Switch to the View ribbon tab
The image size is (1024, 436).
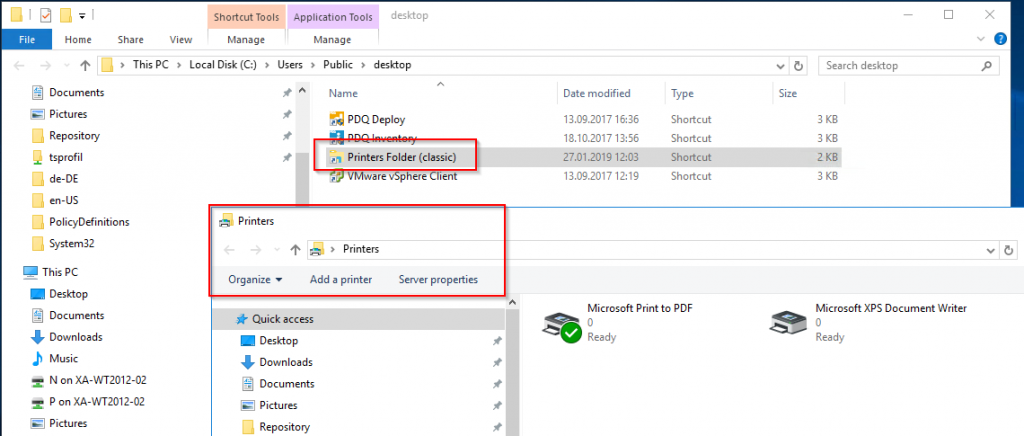click(181, 39)
